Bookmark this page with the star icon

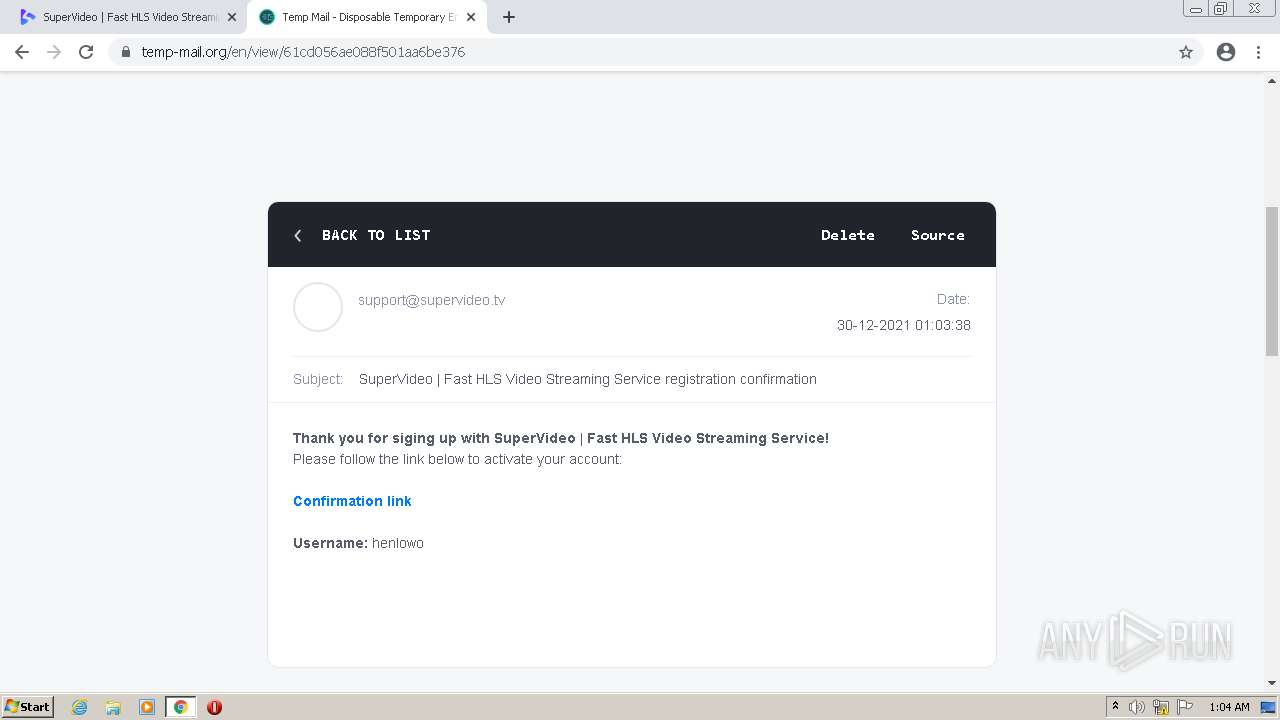1186,52
